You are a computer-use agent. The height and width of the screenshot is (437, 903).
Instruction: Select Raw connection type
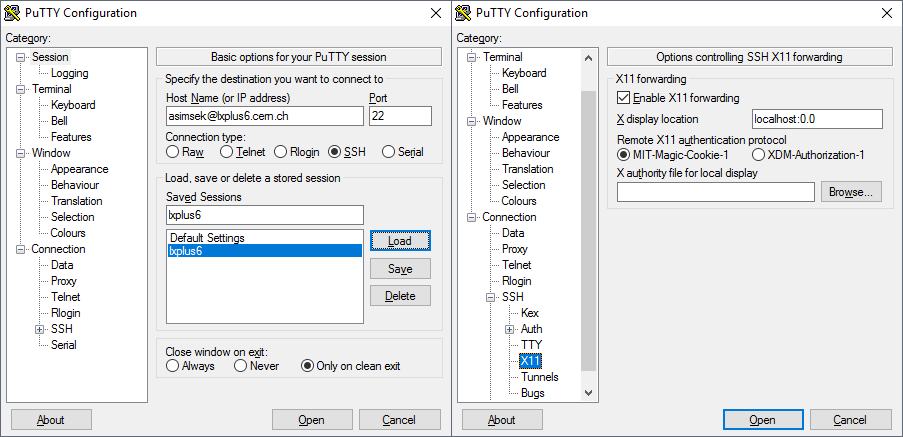172,152
